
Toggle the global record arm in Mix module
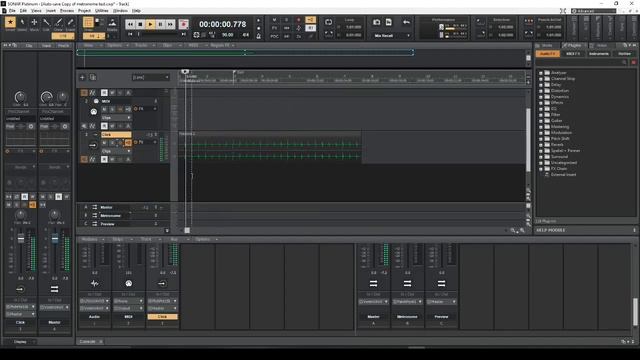click(299, 20)
